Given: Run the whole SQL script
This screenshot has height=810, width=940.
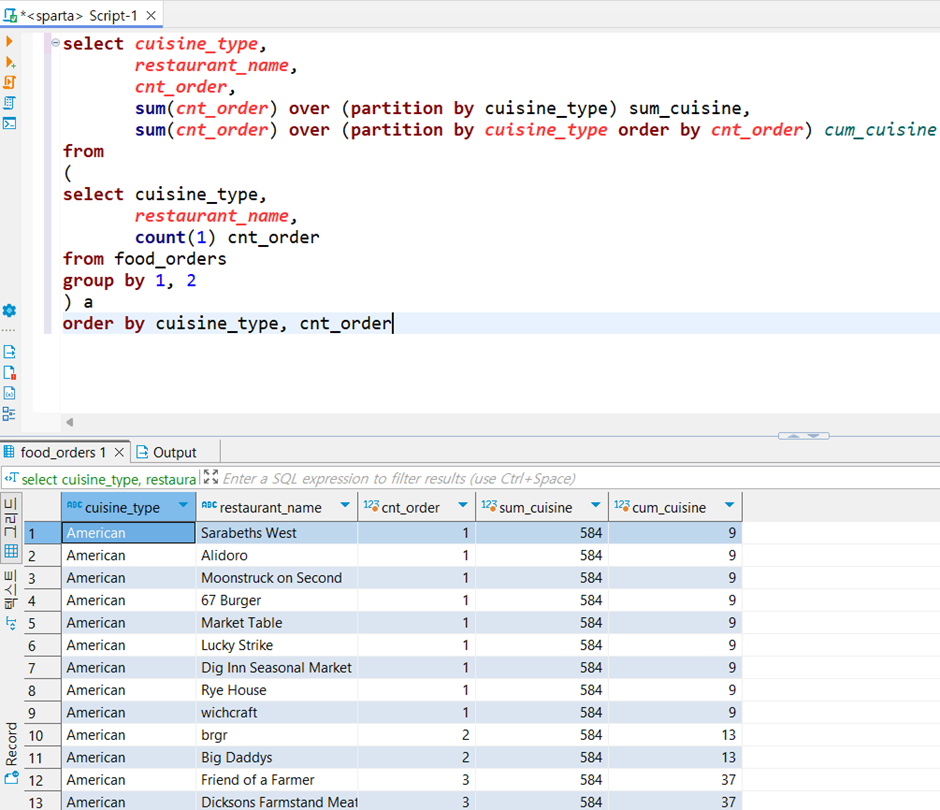Looking at the screenshot, I should point(9,82).
